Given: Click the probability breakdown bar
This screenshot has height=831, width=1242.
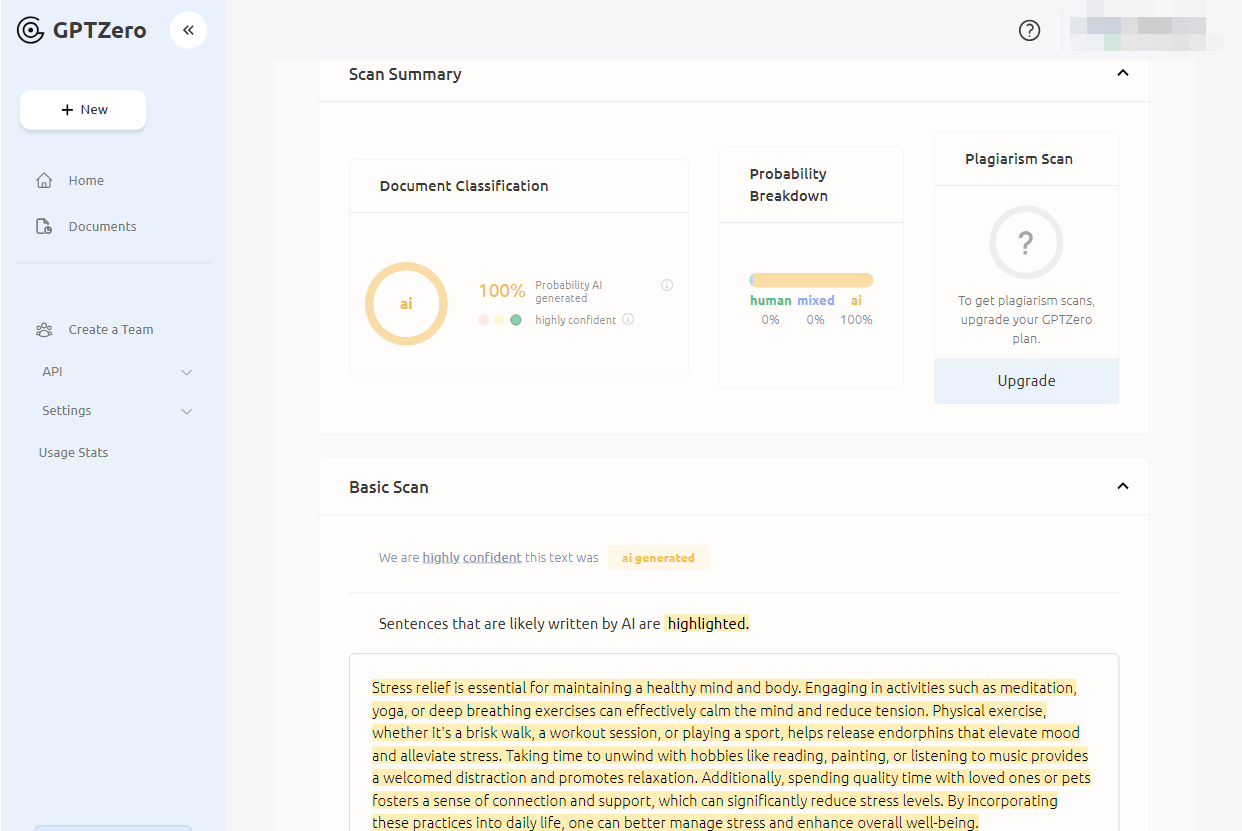Looking at the screenshot, I should (811, 280).
